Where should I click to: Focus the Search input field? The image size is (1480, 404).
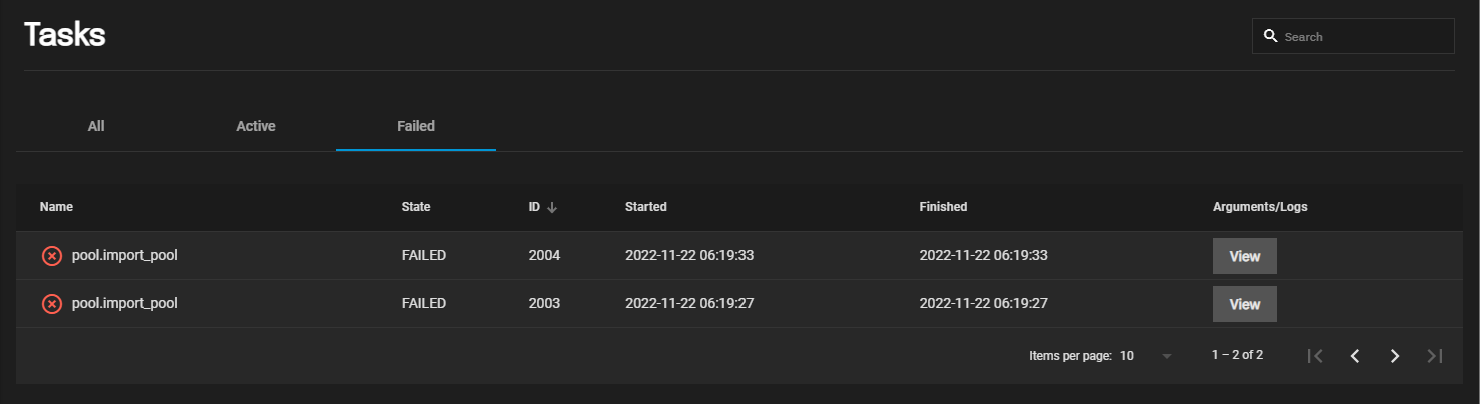coord(1353,36)
